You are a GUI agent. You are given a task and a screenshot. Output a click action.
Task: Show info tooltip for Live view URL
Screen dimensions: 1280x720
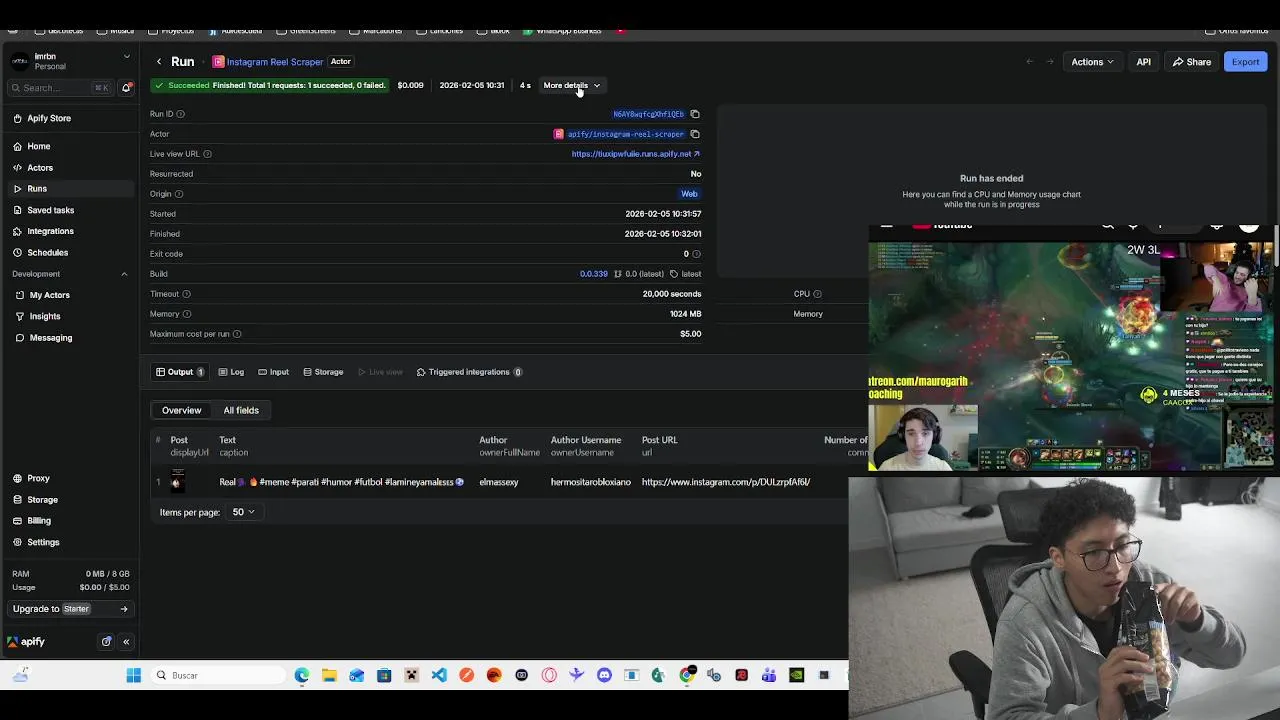[x=207, y=154]
